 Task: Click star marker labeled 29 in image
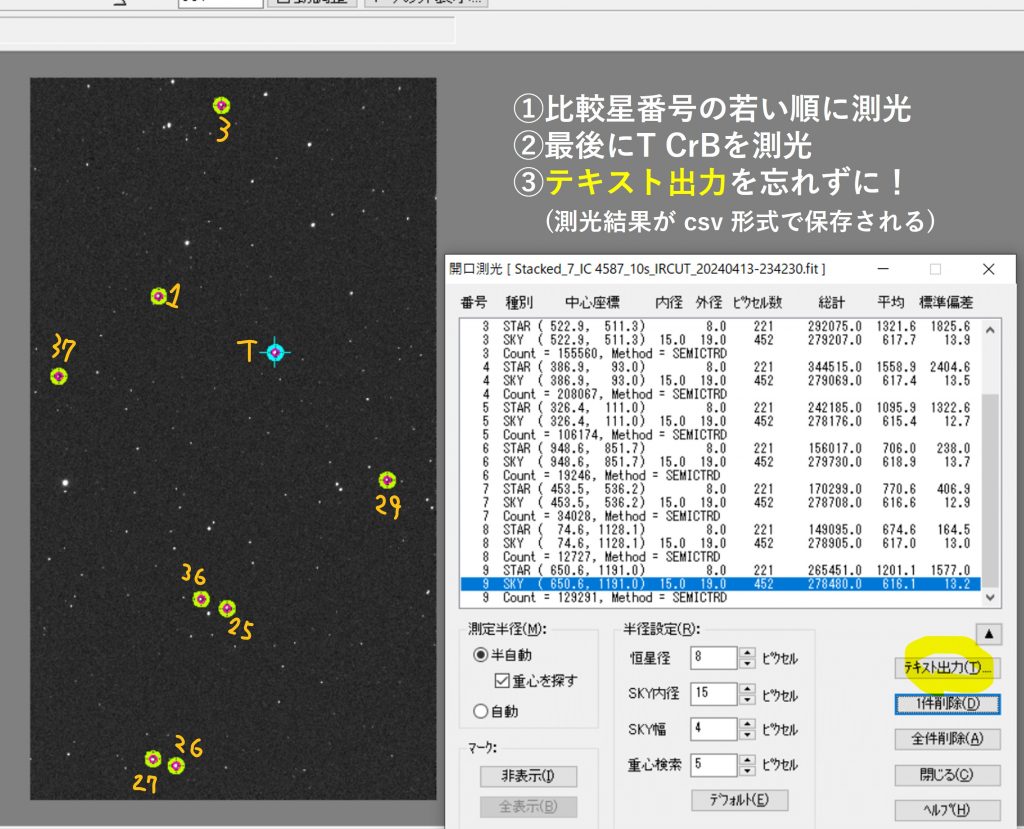pos(387,480)
